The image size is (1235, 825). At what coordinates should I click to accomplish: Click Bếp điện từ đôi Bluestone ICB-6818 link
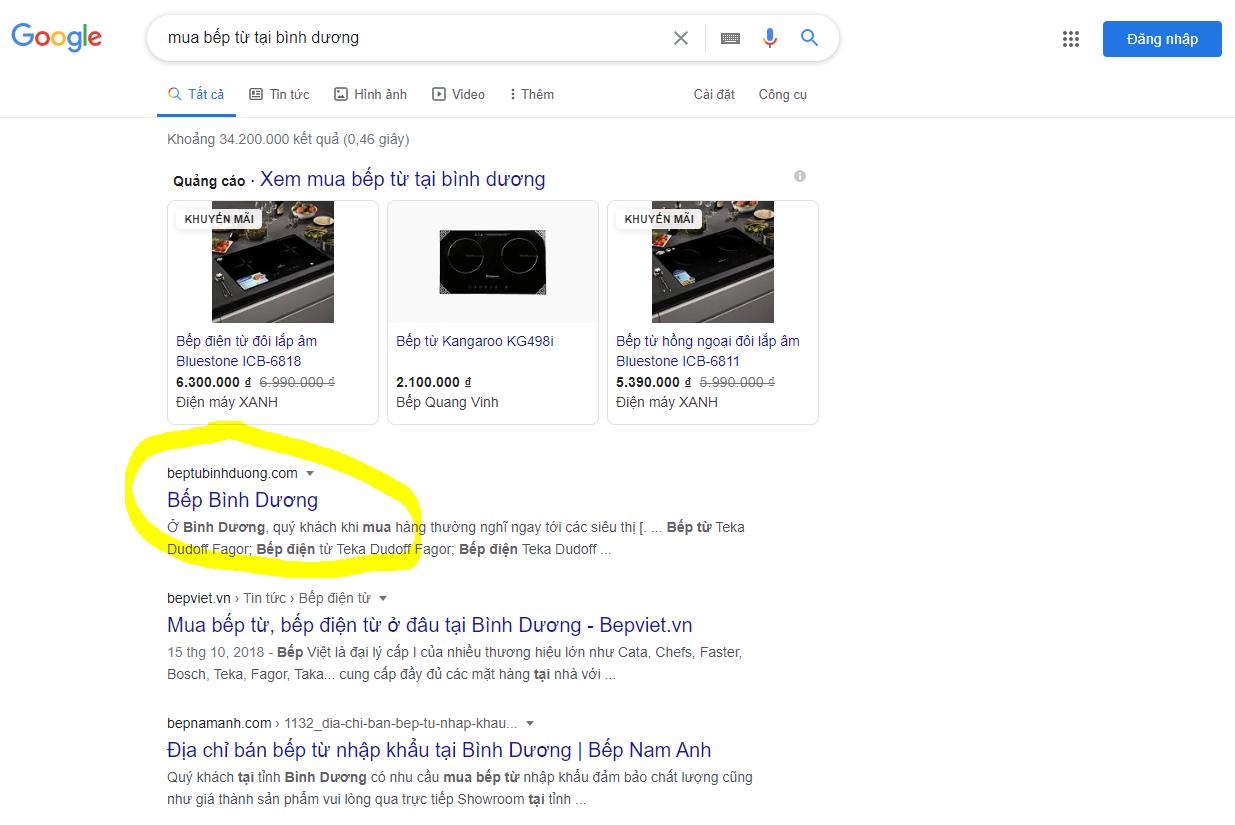tap(247, 351)
